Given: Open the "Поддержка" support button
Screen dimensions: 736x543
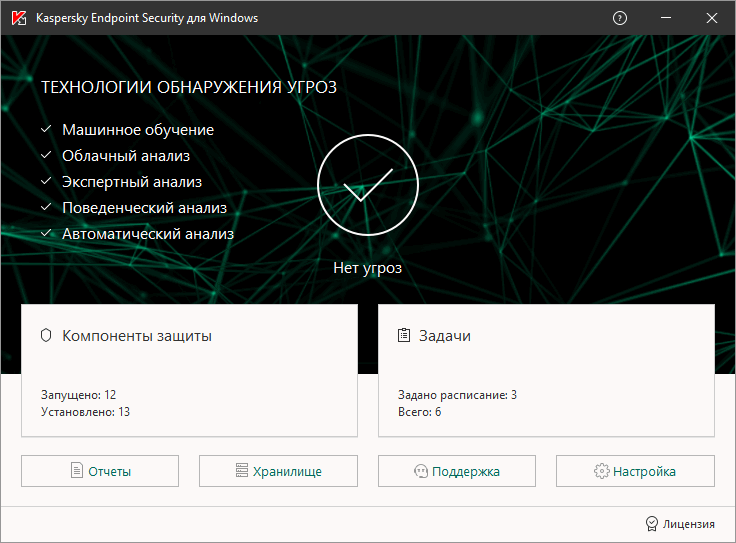Looking at the screenshot, I should pos(457,471).
